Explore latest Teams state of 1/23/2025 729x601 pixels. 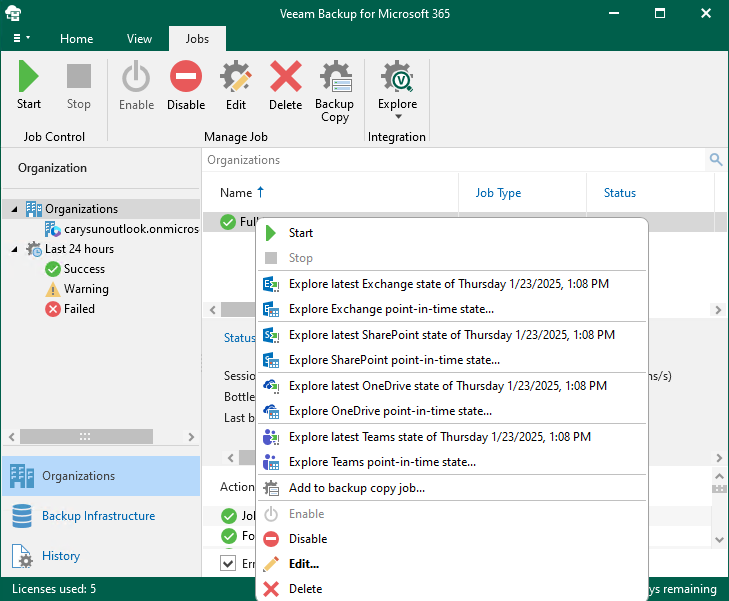pyautogui.click(x=452, y=437)
